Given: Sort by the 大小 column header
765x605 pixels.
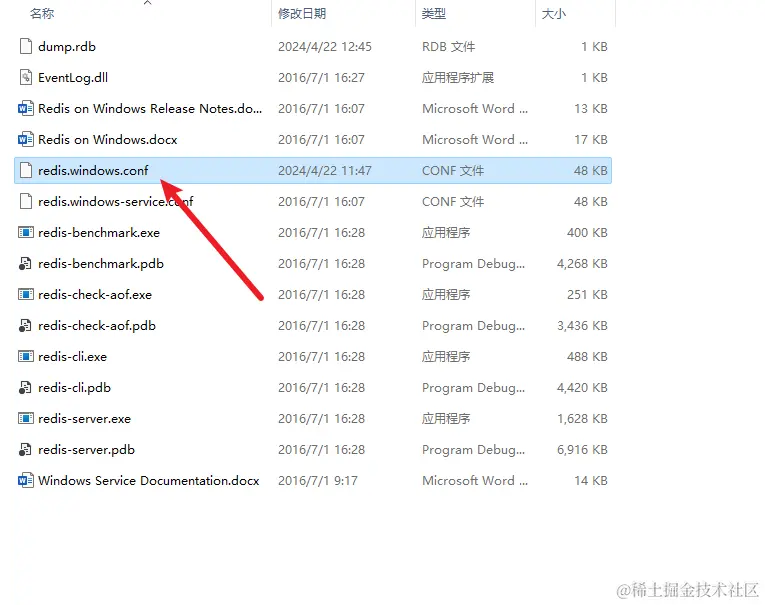Looking at the screenshot, I should [554, 14].
